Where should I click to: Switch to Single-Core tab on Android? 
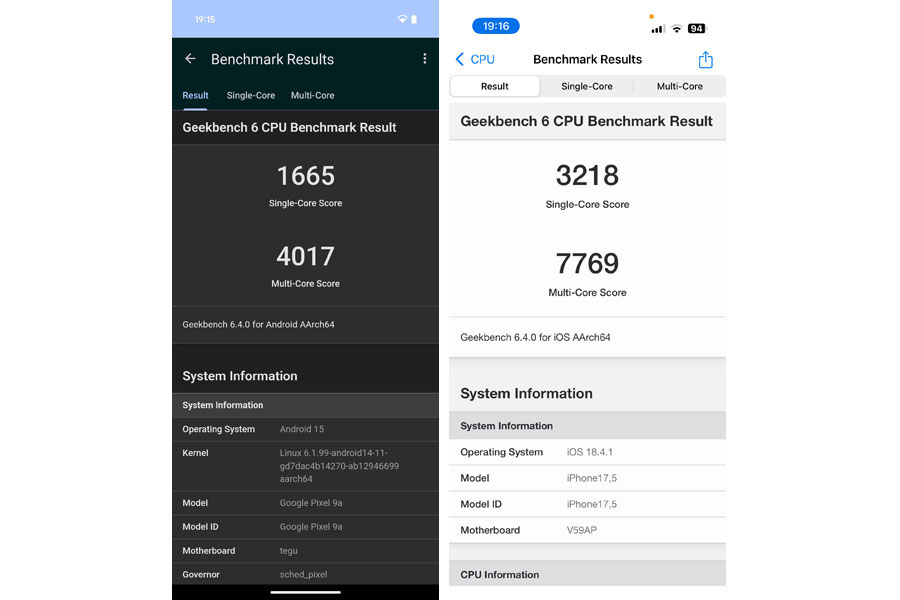click(251, 95)
